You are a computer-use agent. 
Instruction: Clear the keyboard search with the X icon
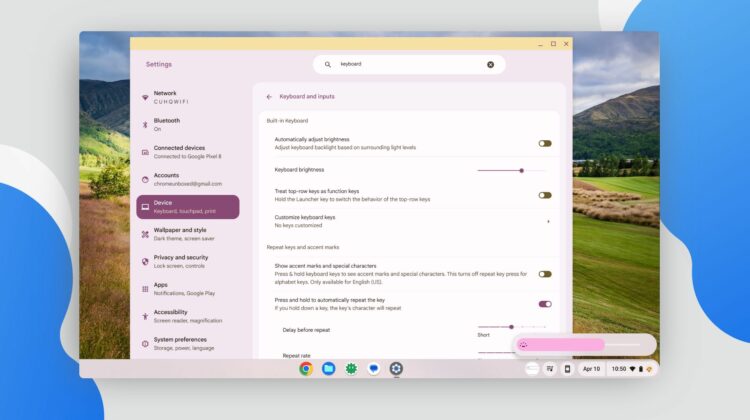(490, 64)
